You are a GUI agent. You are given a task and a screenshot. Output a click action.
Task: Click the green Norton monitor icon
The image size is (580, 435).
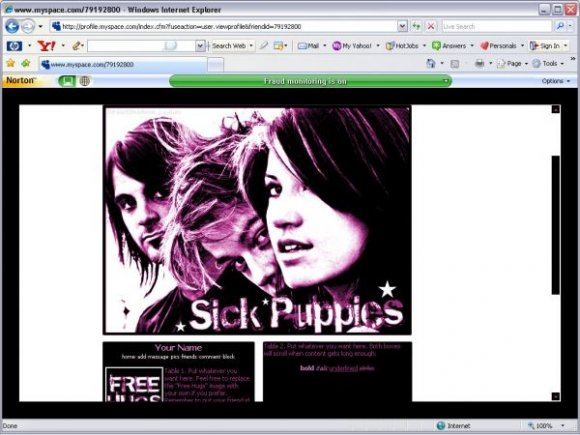point(67,81)
